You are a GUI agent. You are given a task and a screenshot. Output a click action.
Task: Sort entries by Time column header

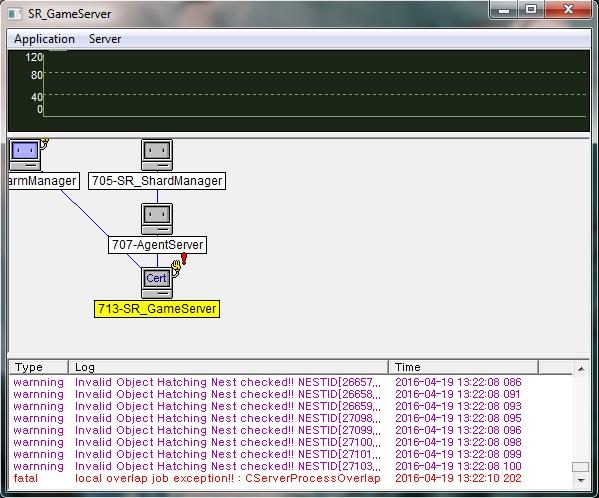(463, 367)
